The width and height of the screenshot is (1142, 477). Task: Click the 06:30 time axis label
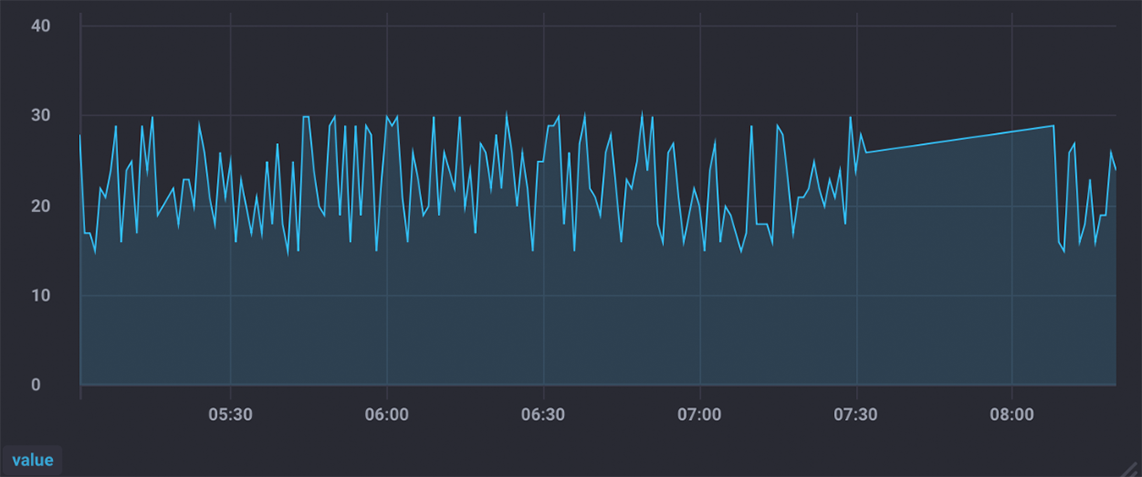[x=542, y=414]
